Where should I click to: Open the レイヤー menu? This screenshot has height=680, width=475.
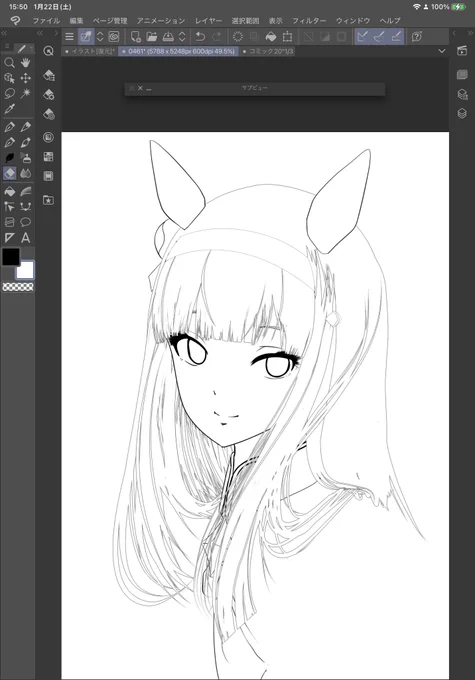208,20
